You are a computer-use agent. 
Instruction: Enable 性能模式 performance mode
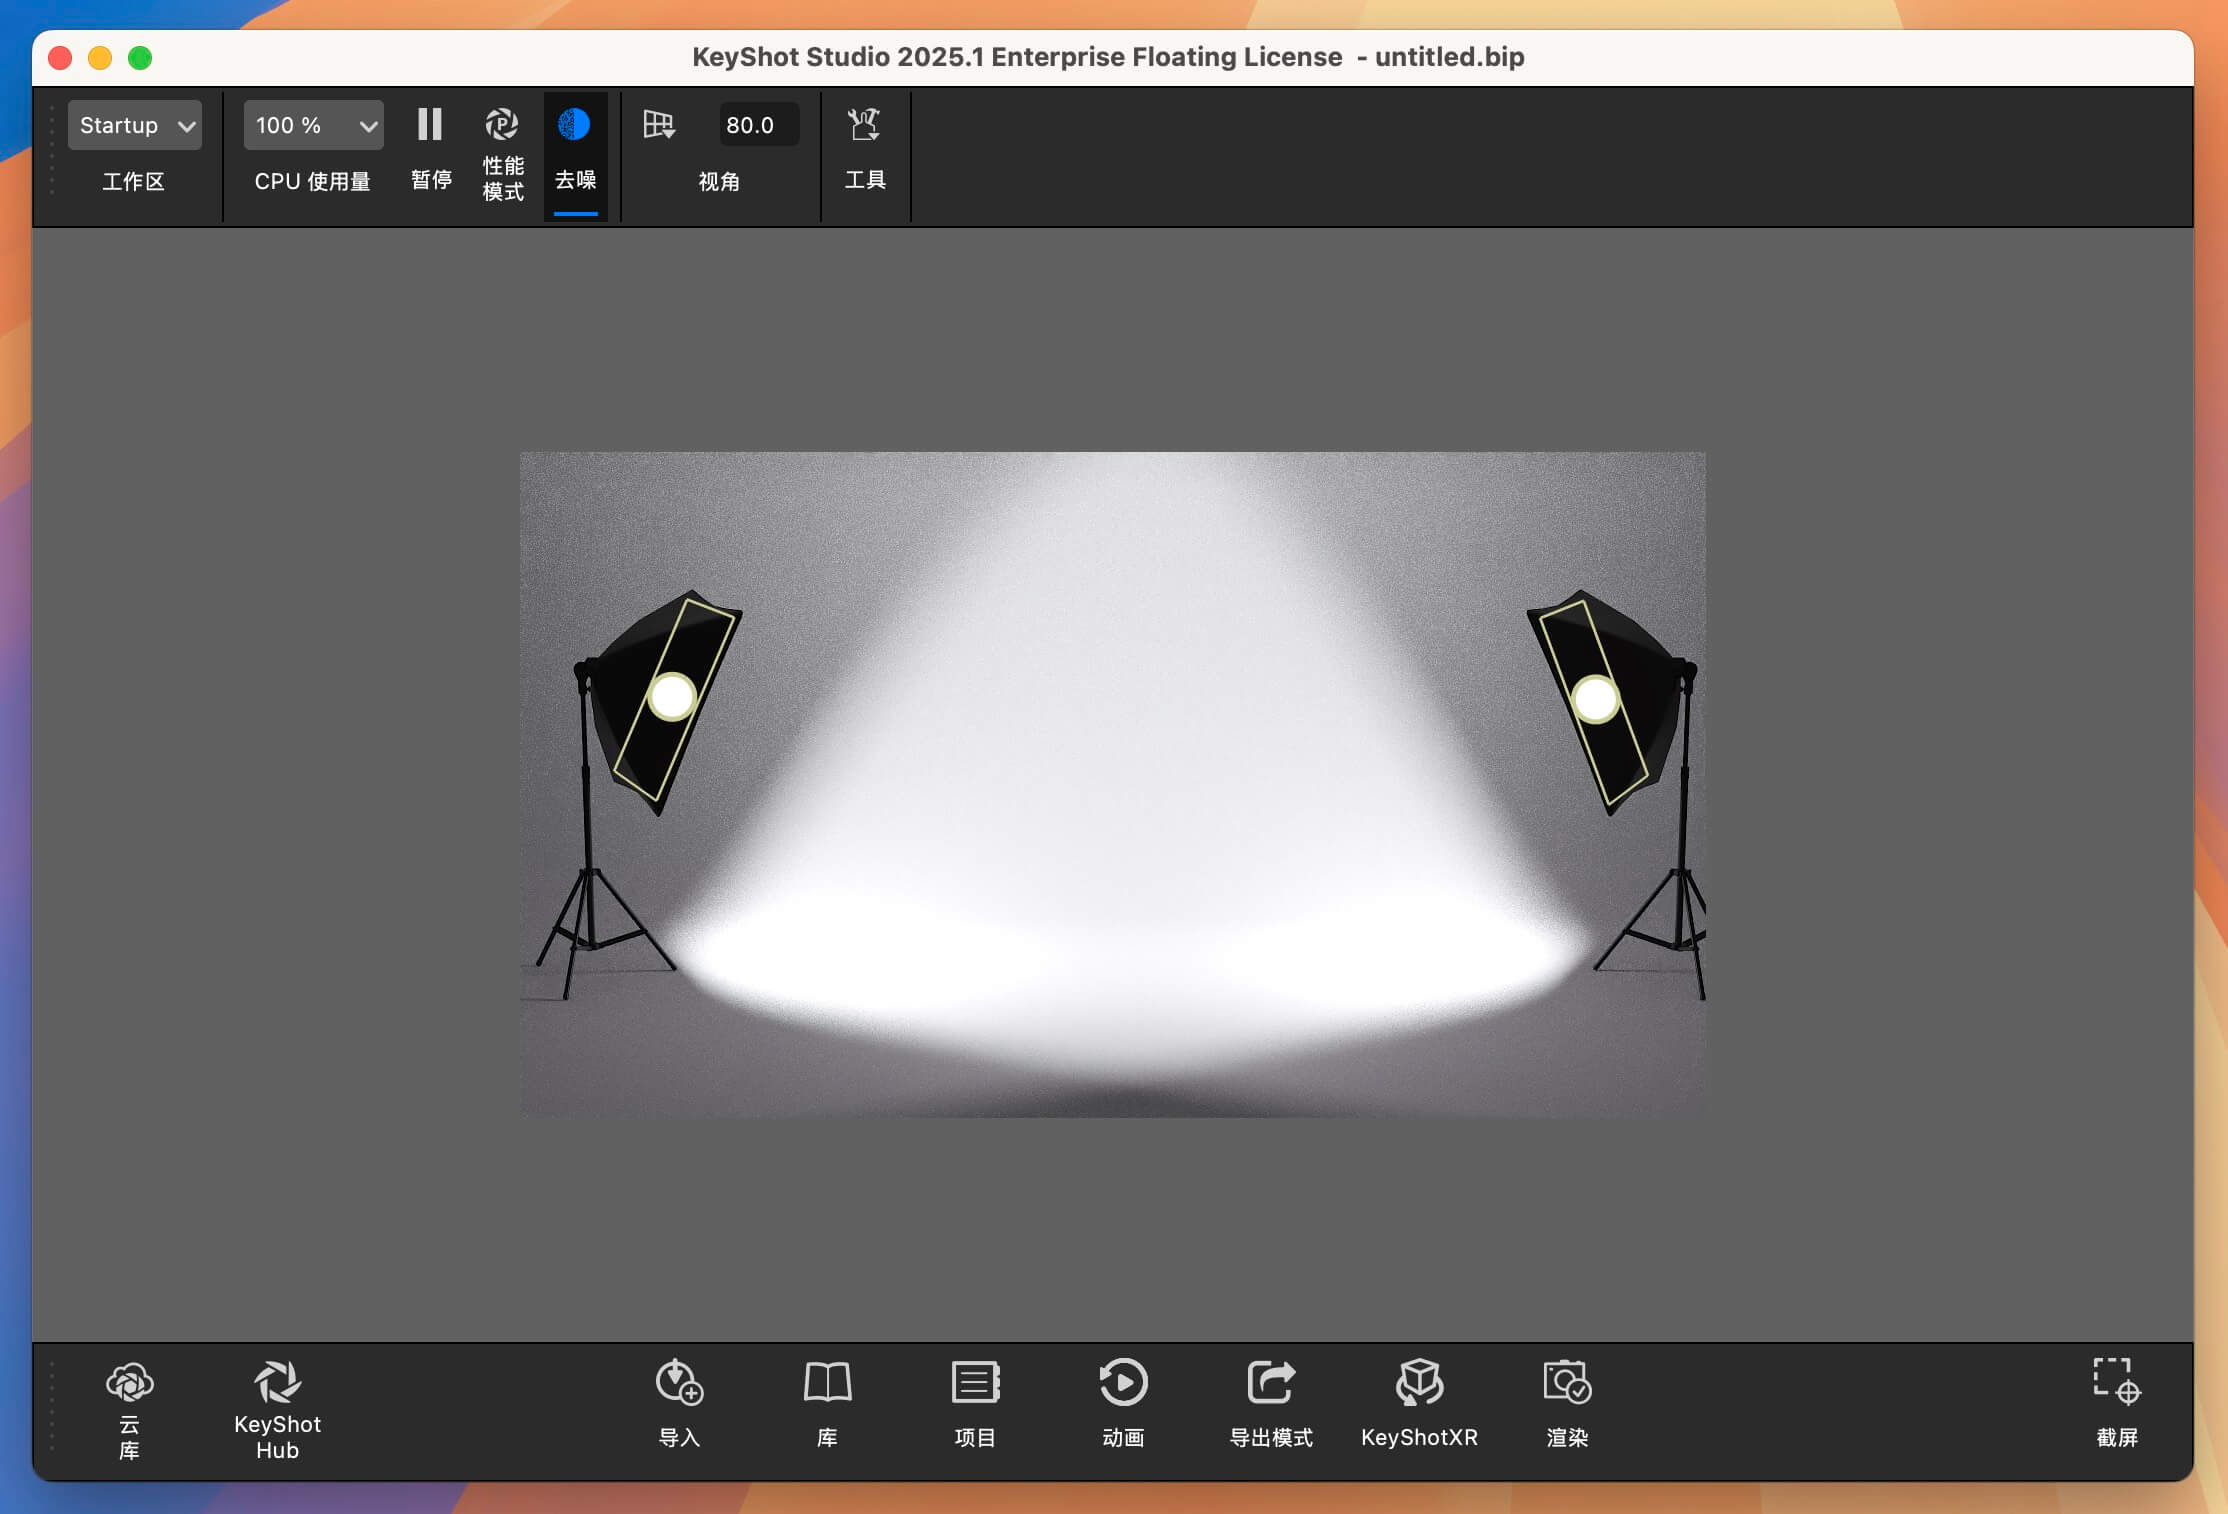pos(502,125)
